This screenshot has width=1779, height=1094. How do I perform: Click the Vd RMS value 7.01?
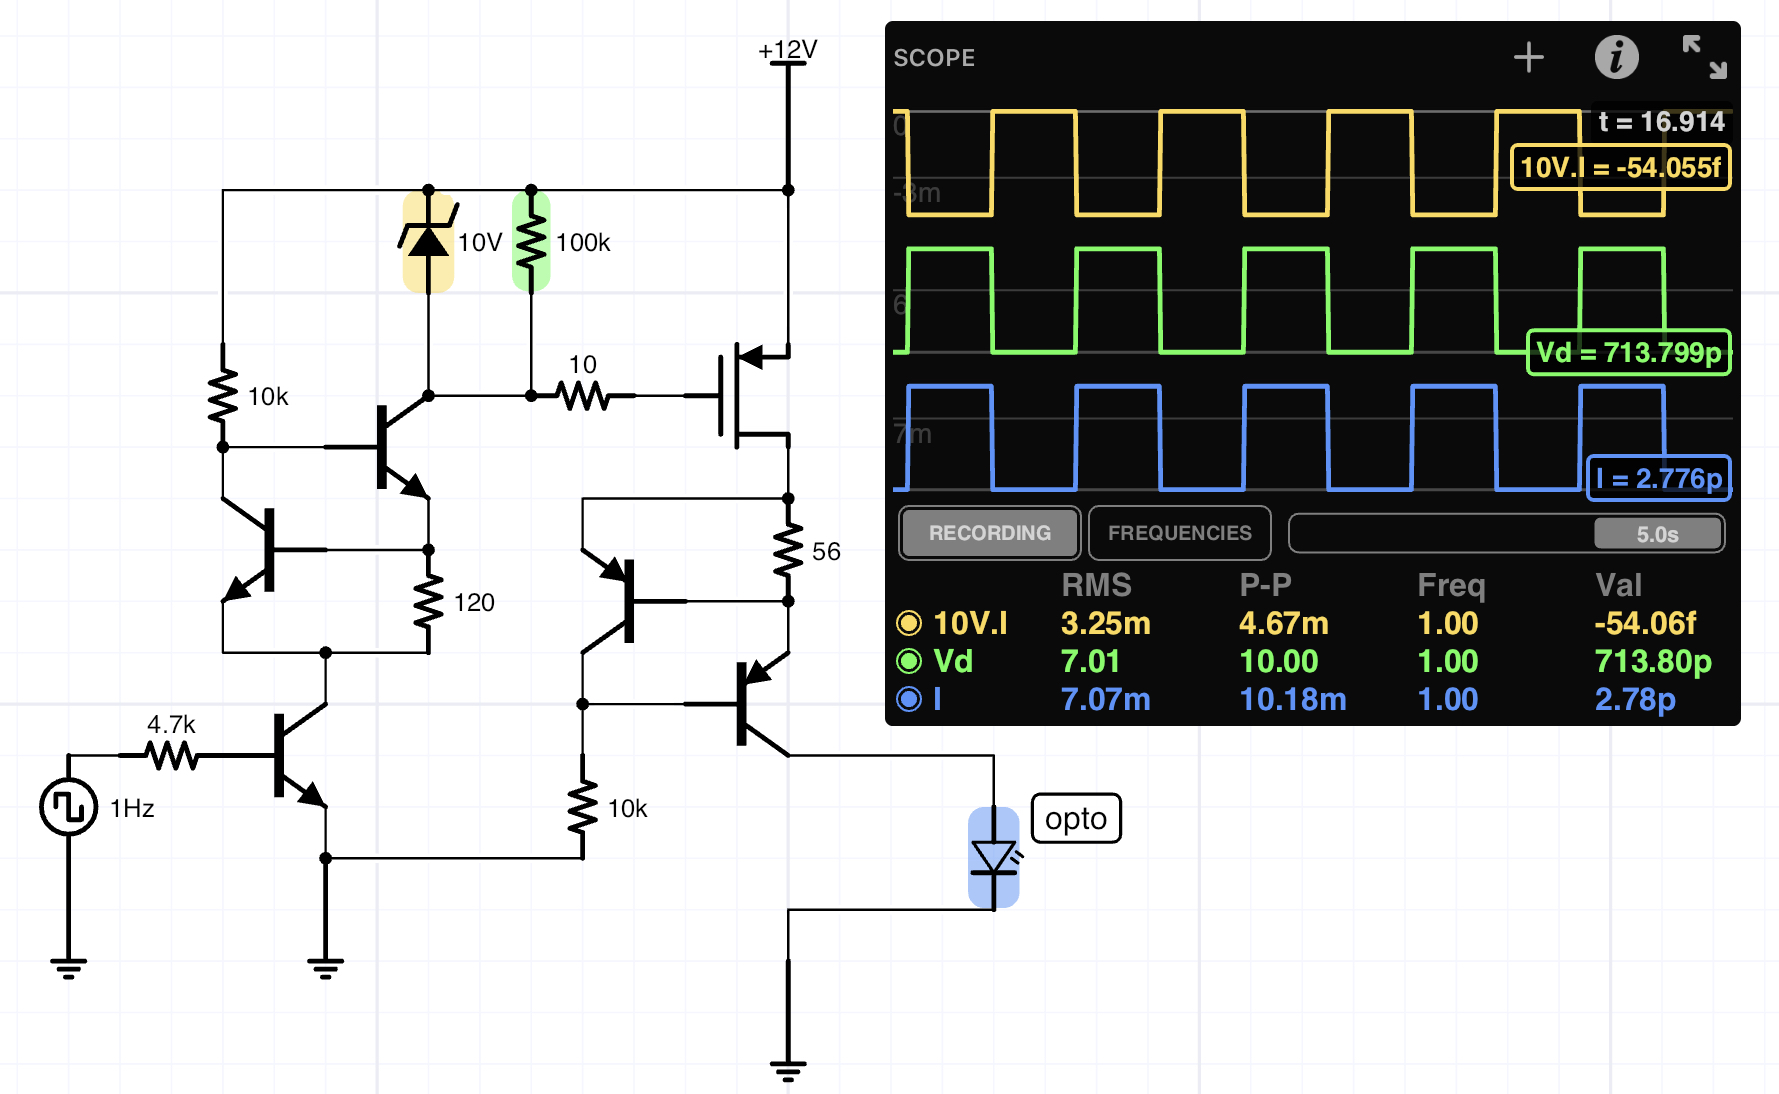[1090, 661]
